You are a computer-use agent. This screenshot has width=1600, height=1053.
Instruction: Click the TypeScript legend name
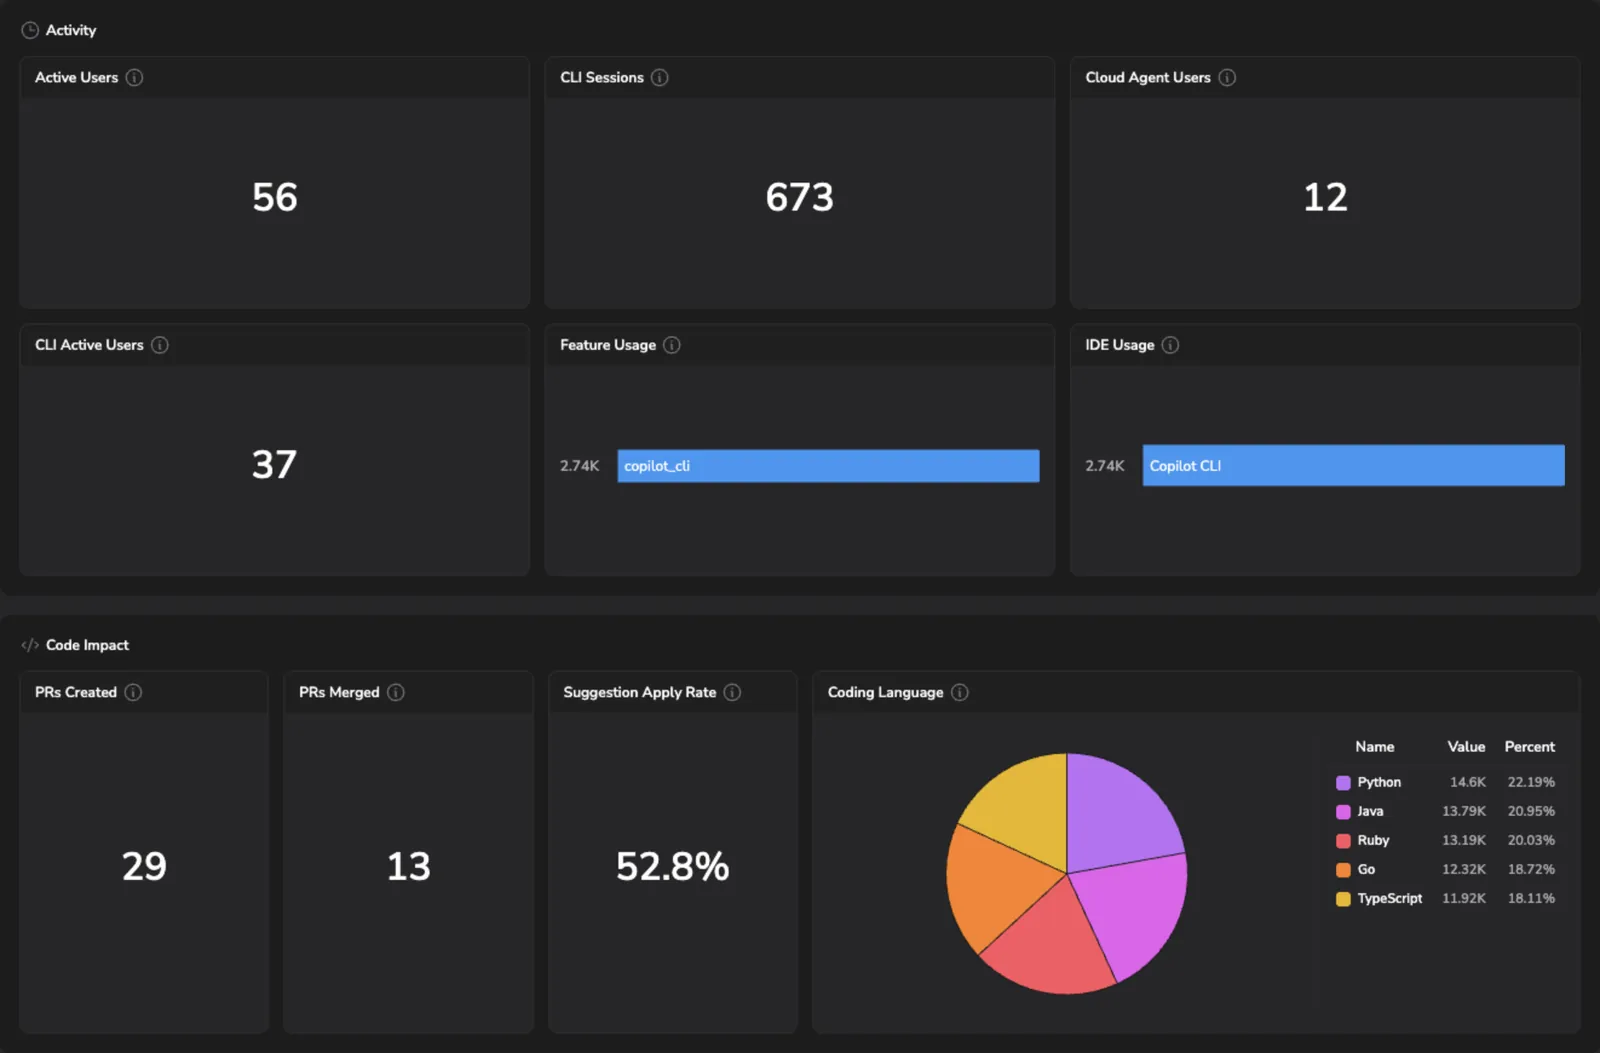pos(1389,899)
